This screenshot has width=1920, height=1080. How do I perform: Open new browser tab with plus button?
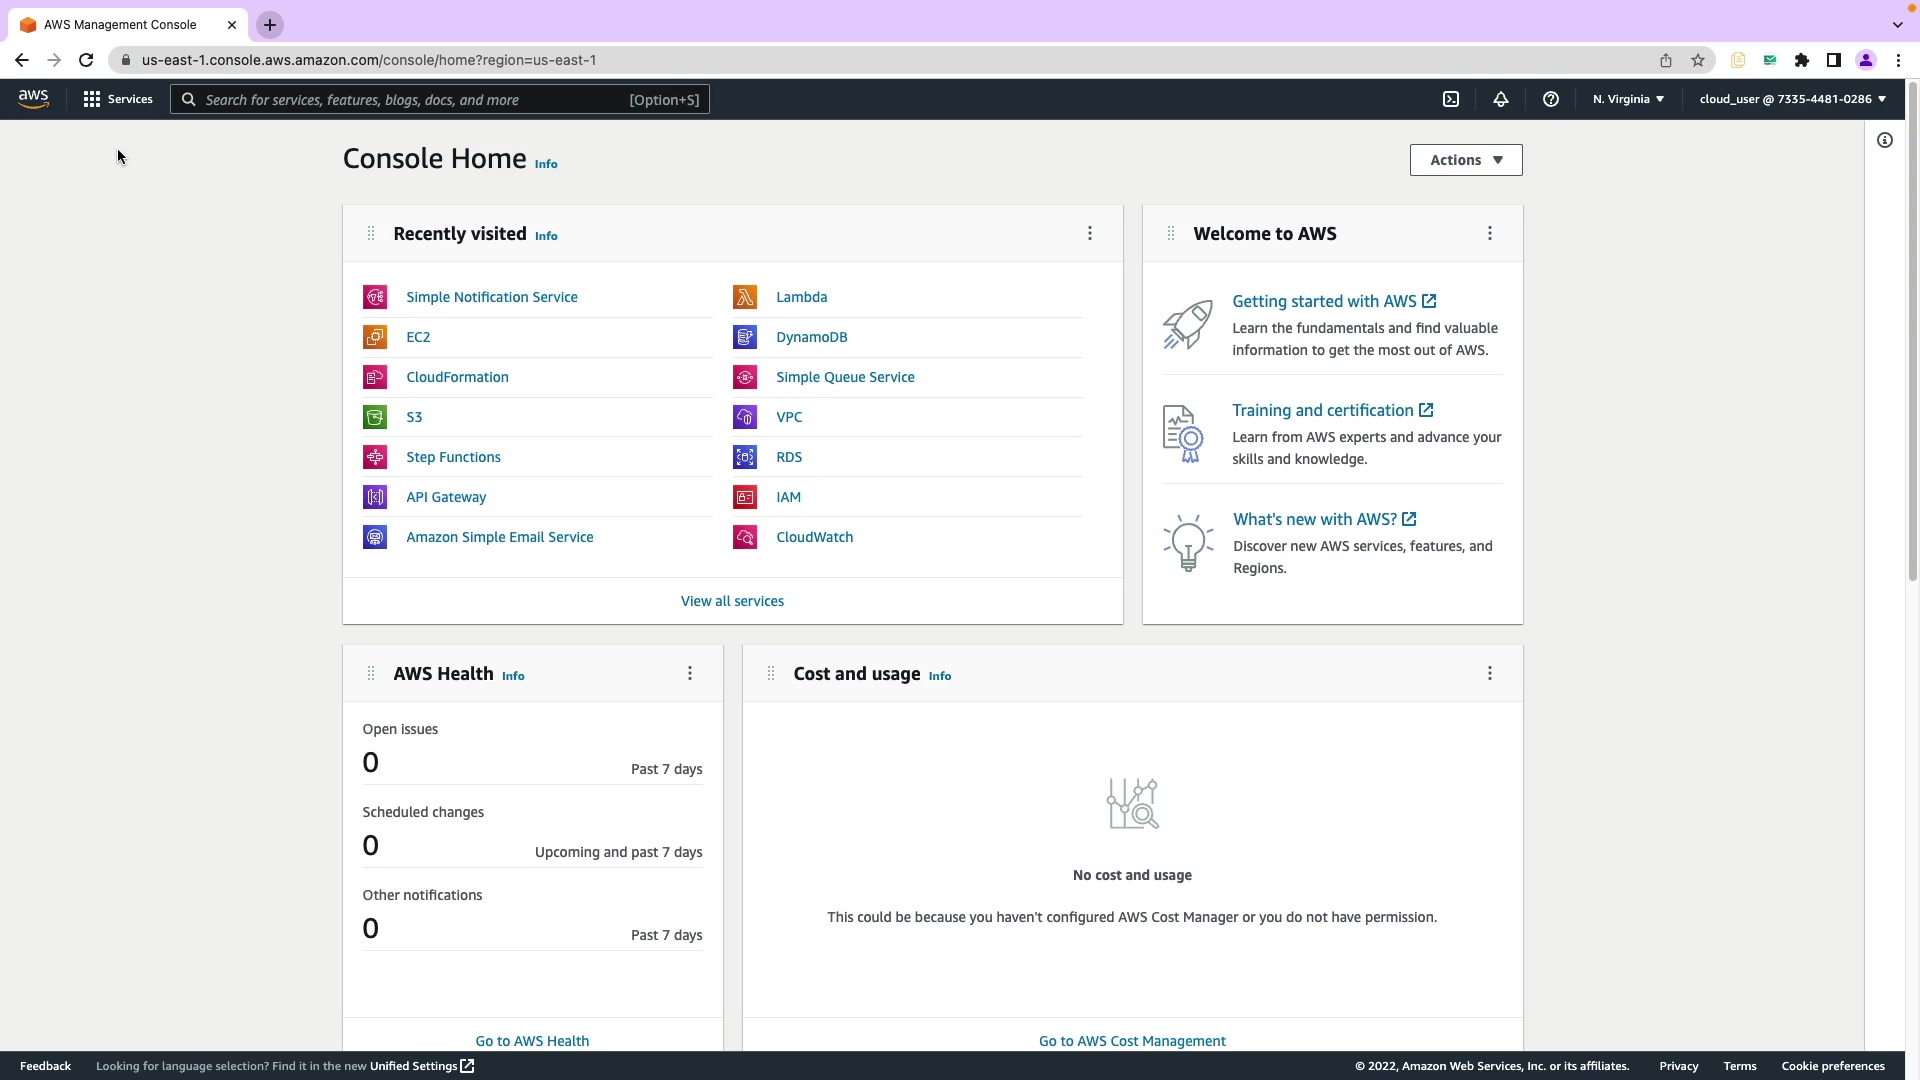pyautogui.click(x=270, y=25)
